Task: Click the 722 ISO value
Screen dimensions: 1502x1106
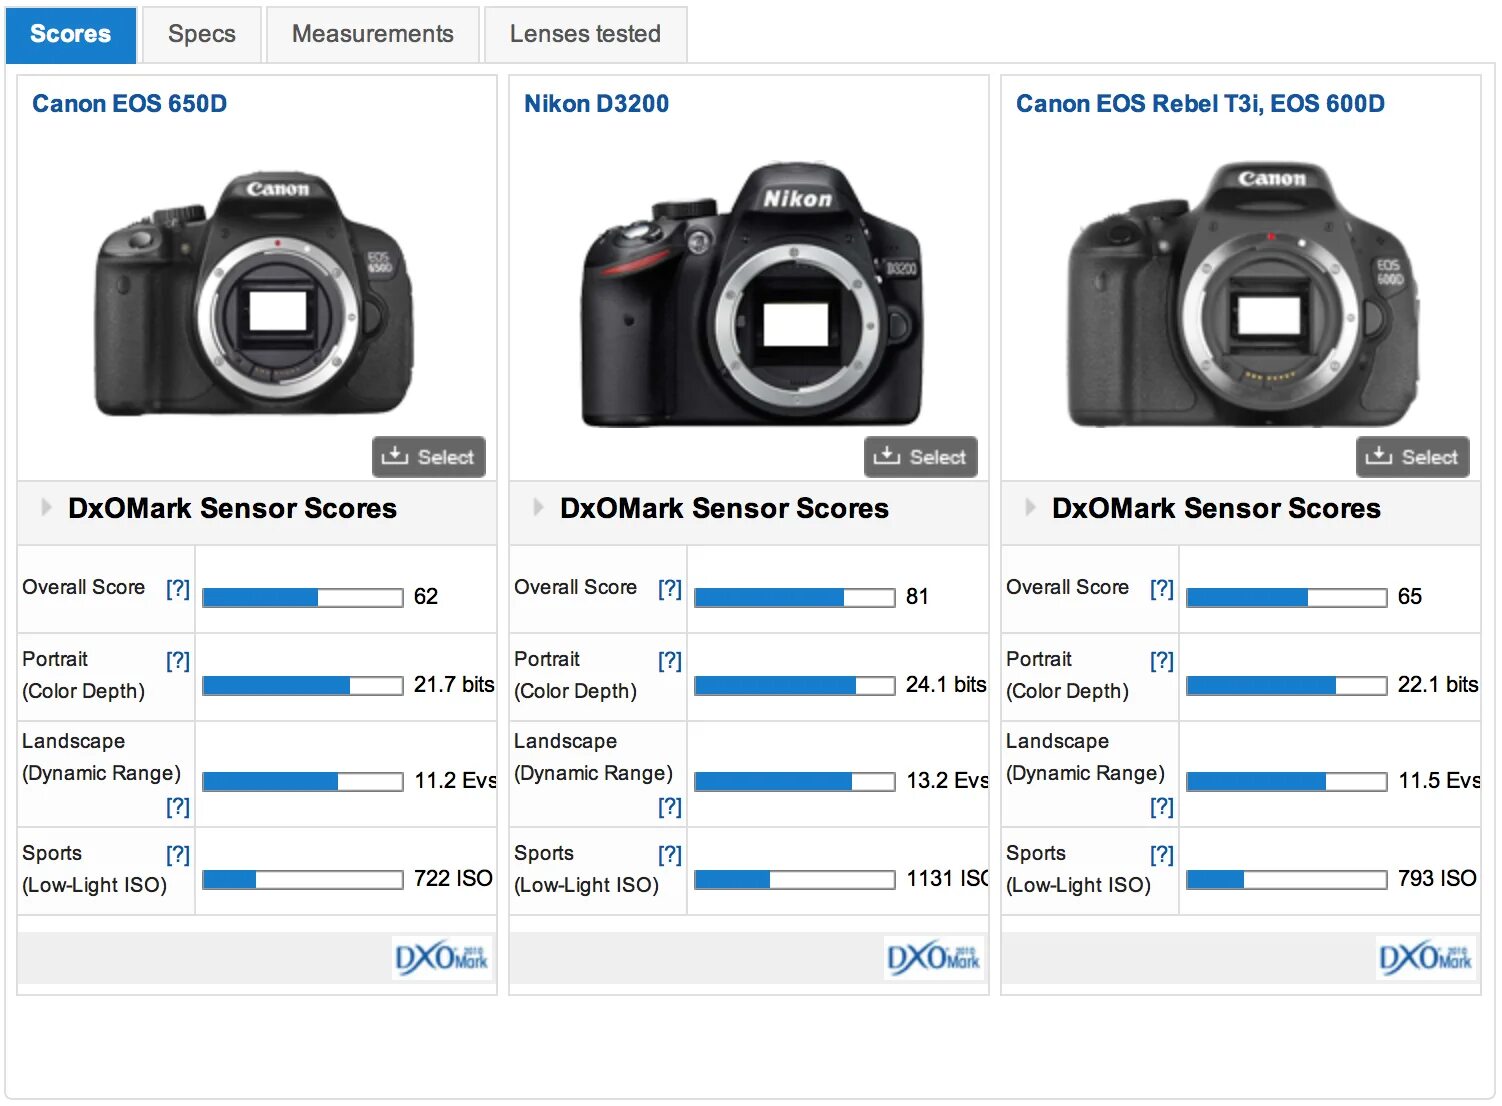Action: click(x=453, y=879)
